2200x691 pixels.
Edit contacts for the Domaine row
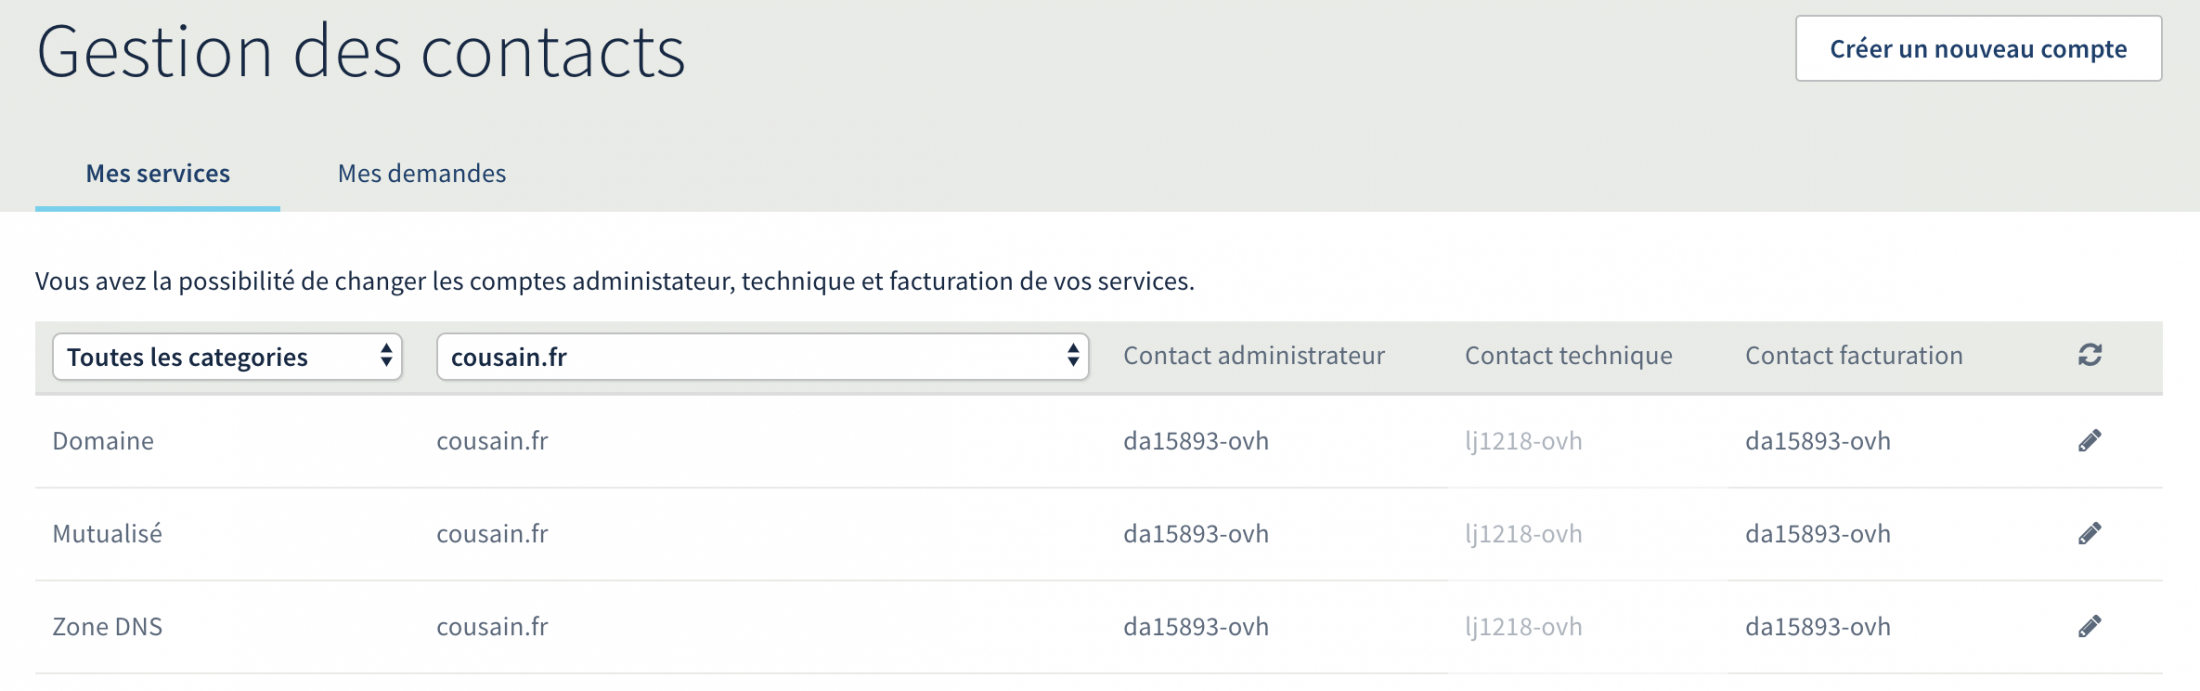click(x=2089, y=441)
